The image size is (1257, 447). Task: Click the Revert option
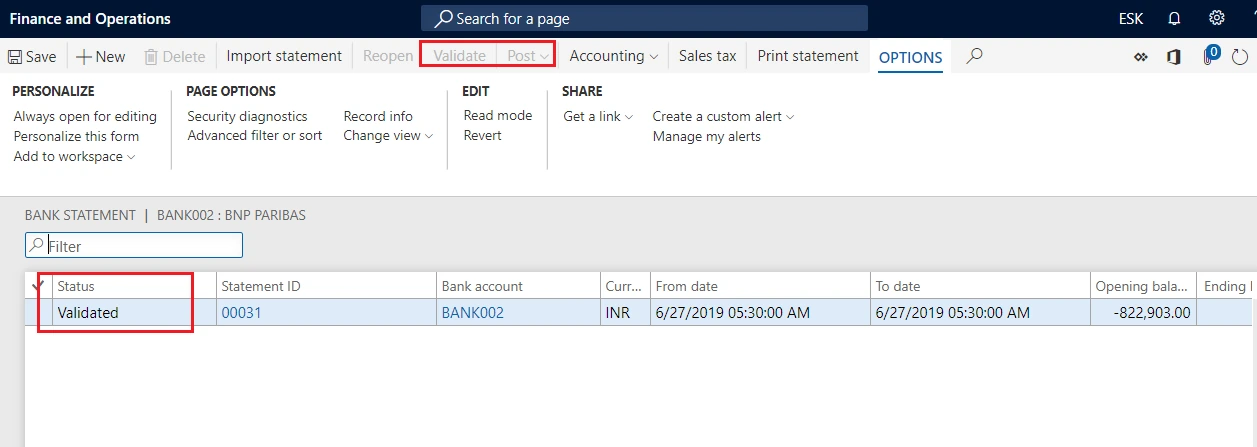click(482, 136)
